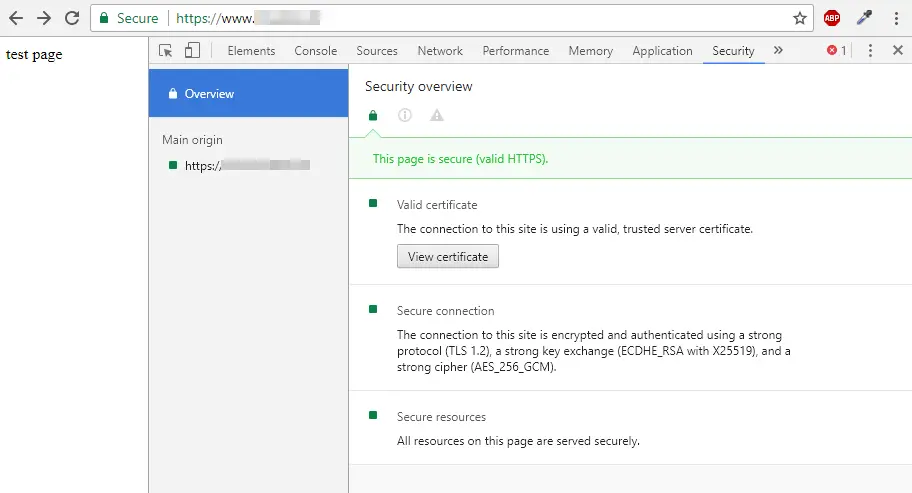Click the eyedropper extension icon
Viewport: 912px width, 493px height.
click(864, 18)
